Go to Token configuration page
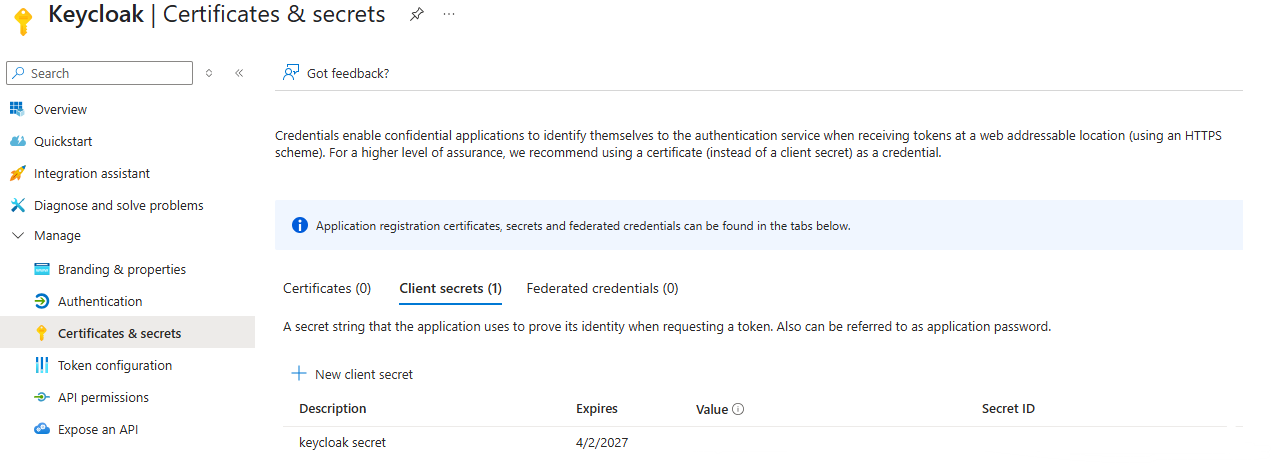This screenshot has height=464, width=1271. pos(115,365)
